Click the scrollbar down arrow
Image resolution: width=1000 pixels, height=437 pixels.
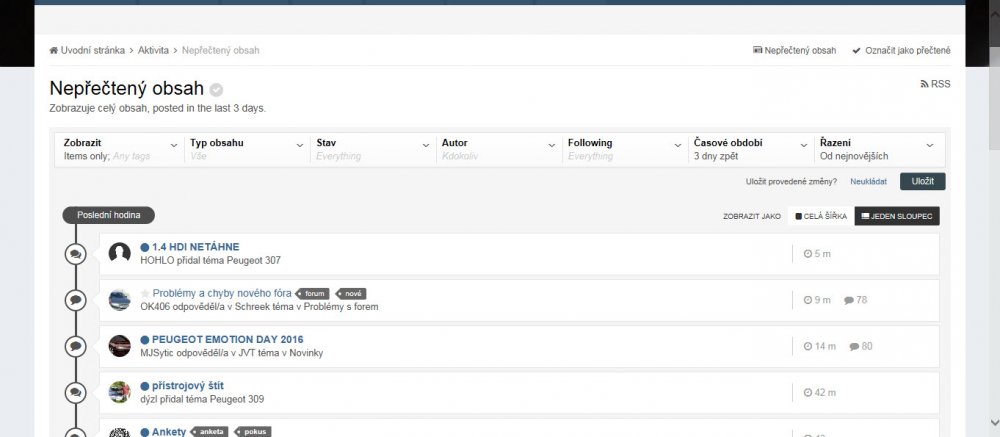point(994,422)
